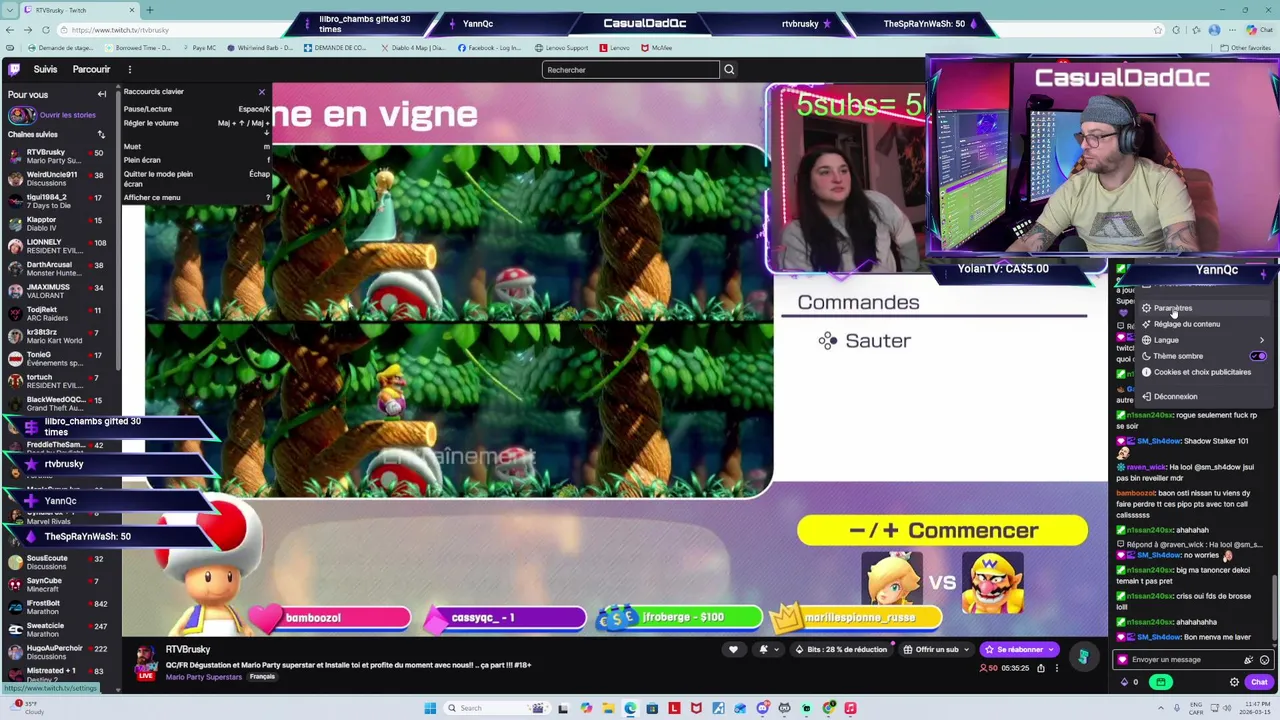Click the share icon next to the stream uptime
Image resolution: width=1280 pixels, height=720 pixels.
tap(1041, 668)
